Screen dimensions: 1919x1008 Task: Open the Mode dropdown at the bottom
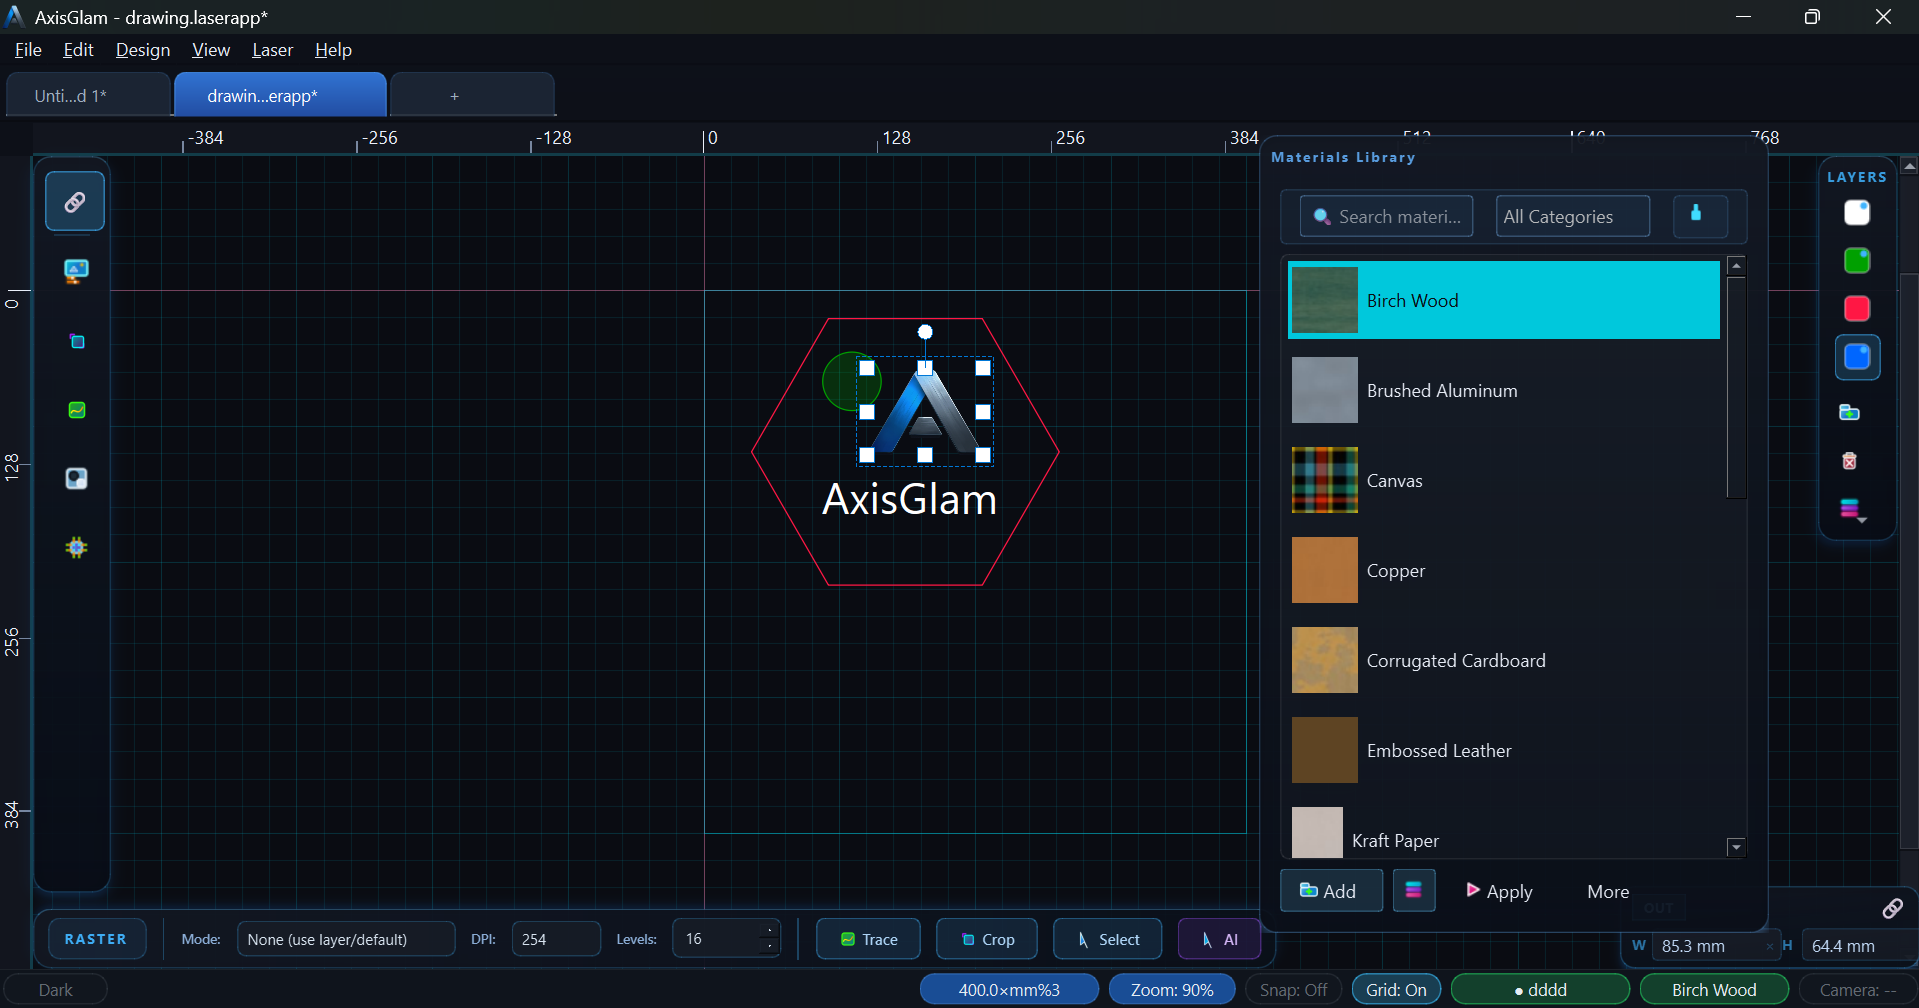coord(346,938)
